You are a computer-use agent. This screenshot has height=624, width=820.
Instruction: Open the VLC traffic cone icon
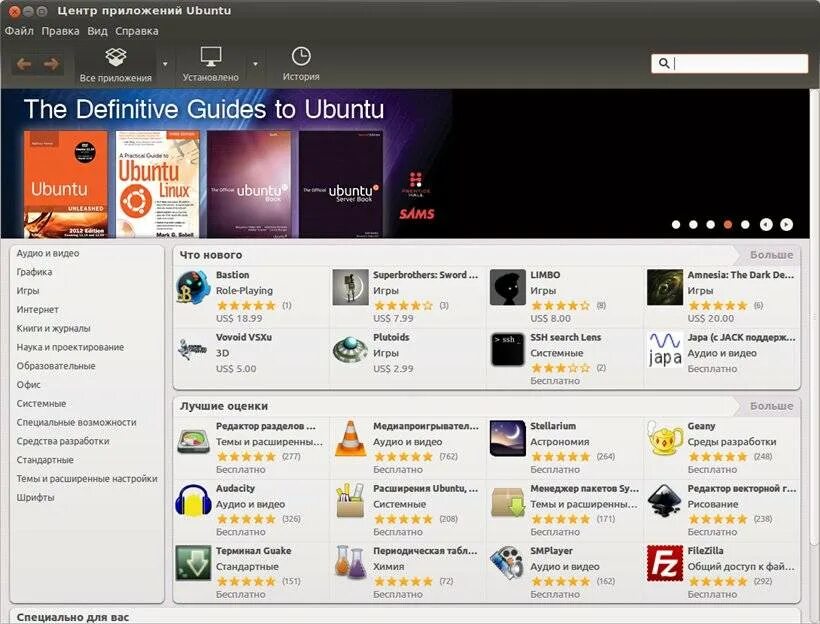coord(350,438)
